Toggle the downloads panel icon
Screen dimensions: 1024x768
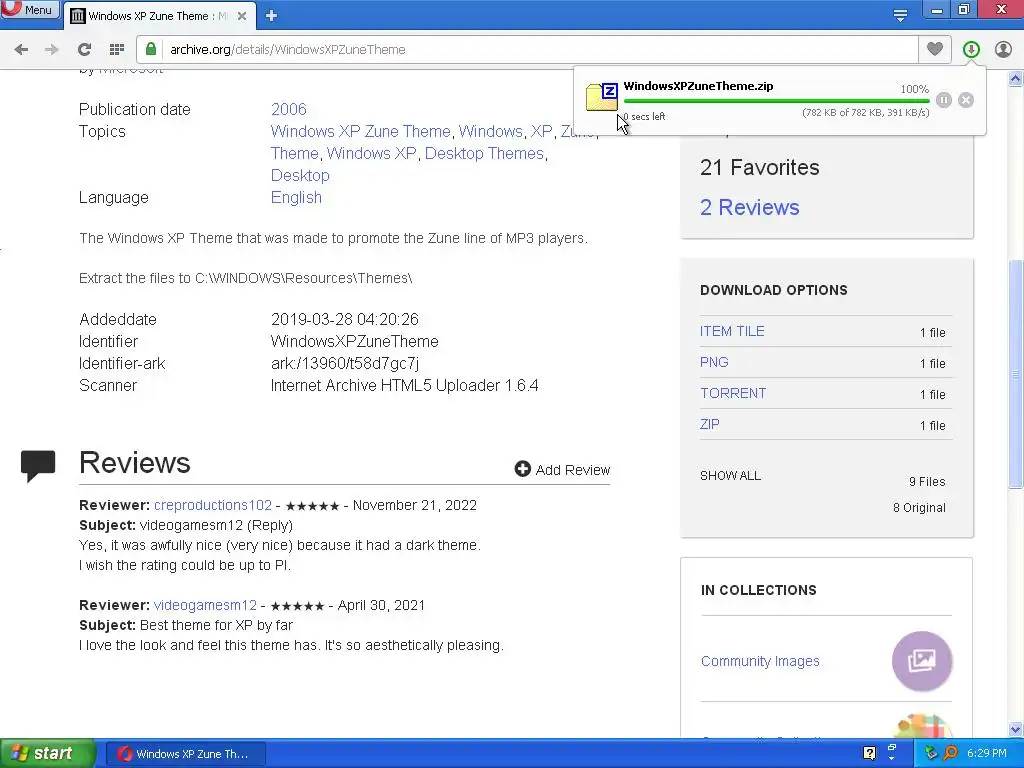coord(971,49)
